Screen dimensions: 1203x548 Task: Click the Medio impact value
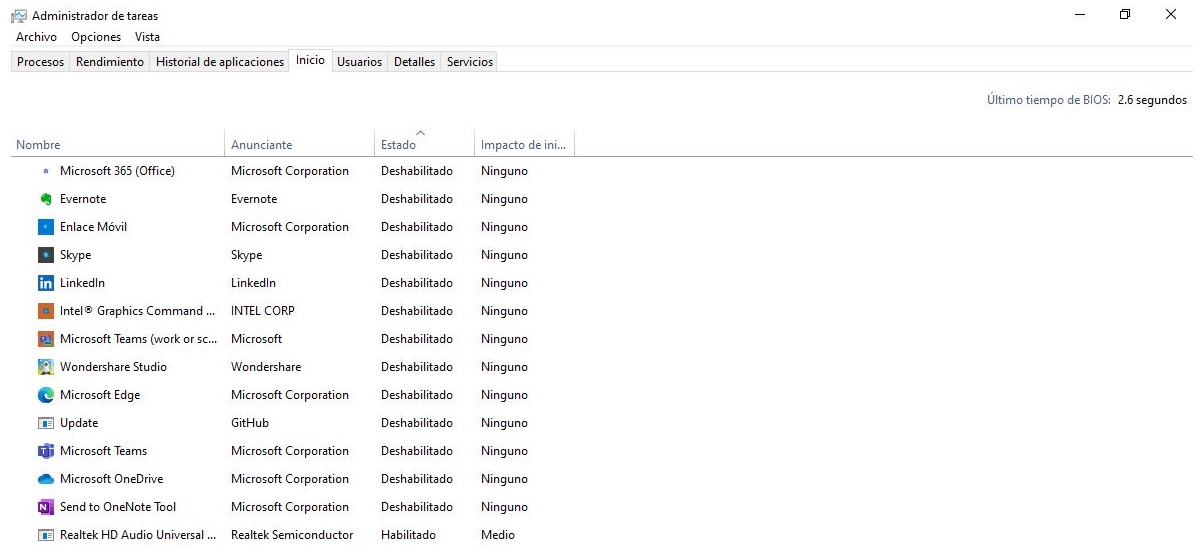(x=498, y=535)
